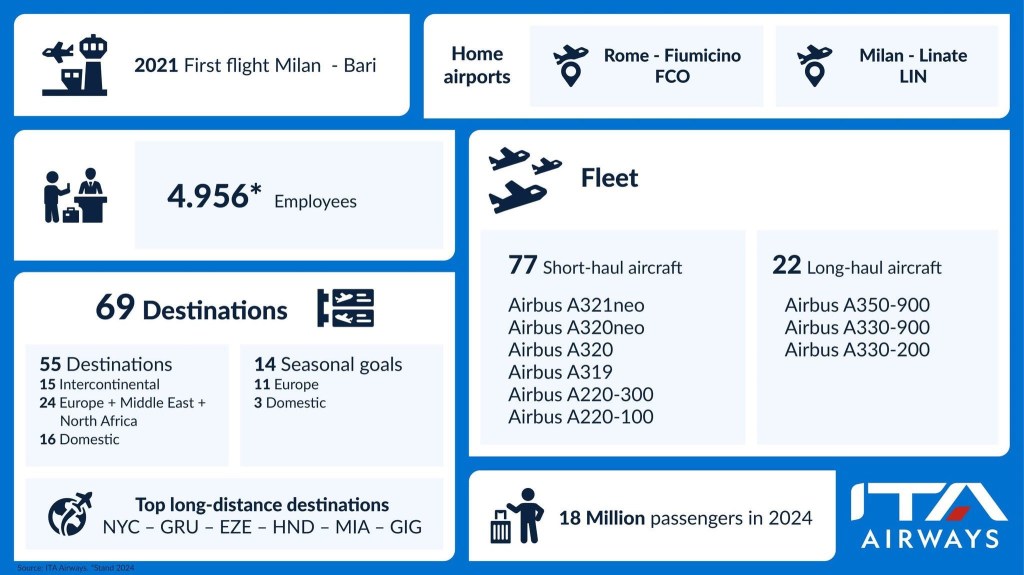Click the passenger with luggage icon
Image resolution: width=1024 pixels, height=575 pixels.
coord(516,516)
